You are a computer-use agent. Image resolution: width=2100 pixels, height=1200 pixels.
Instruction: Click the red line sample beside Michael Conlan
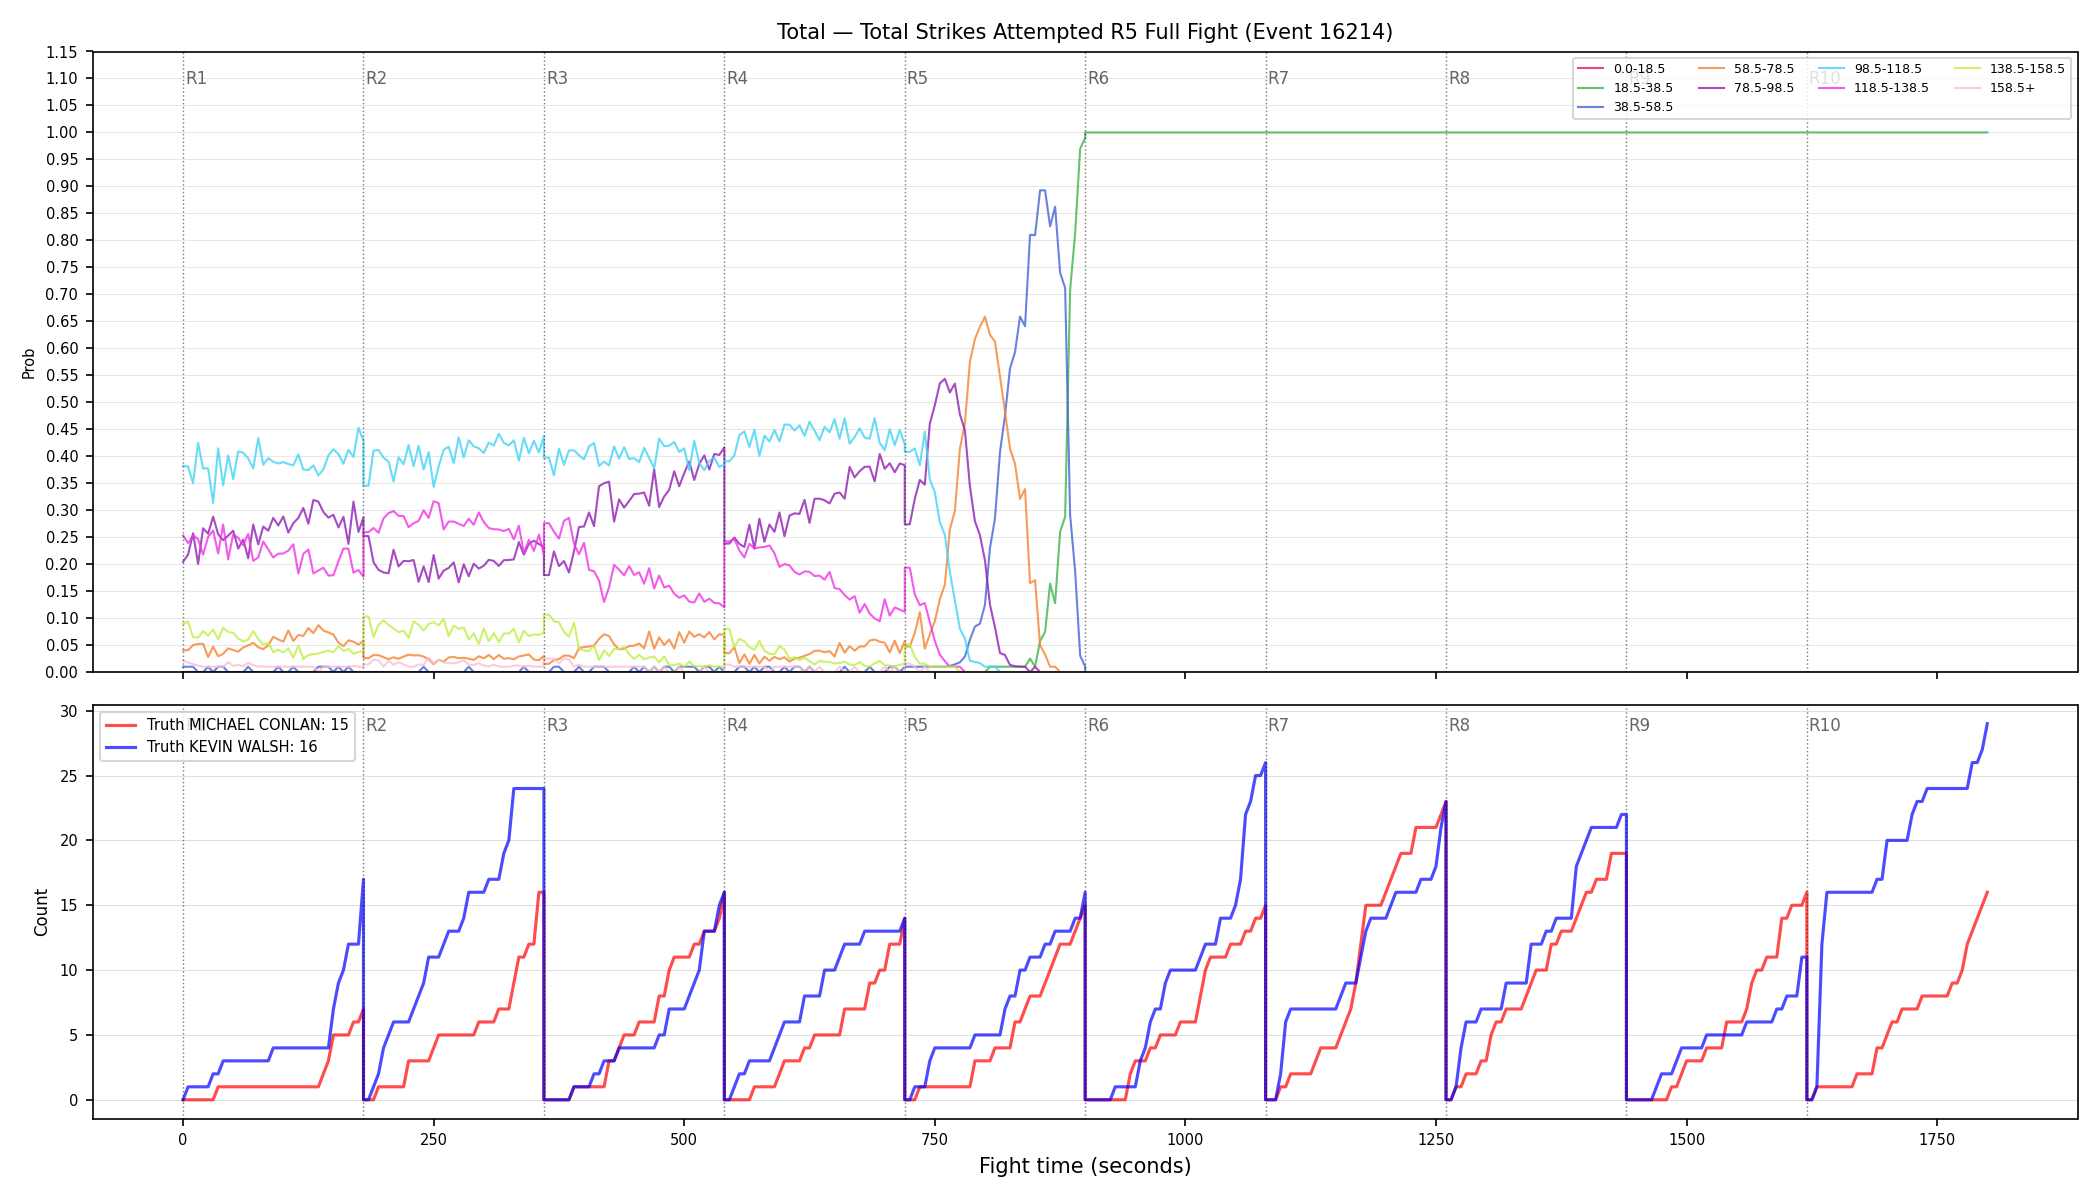tap(121, 725)
